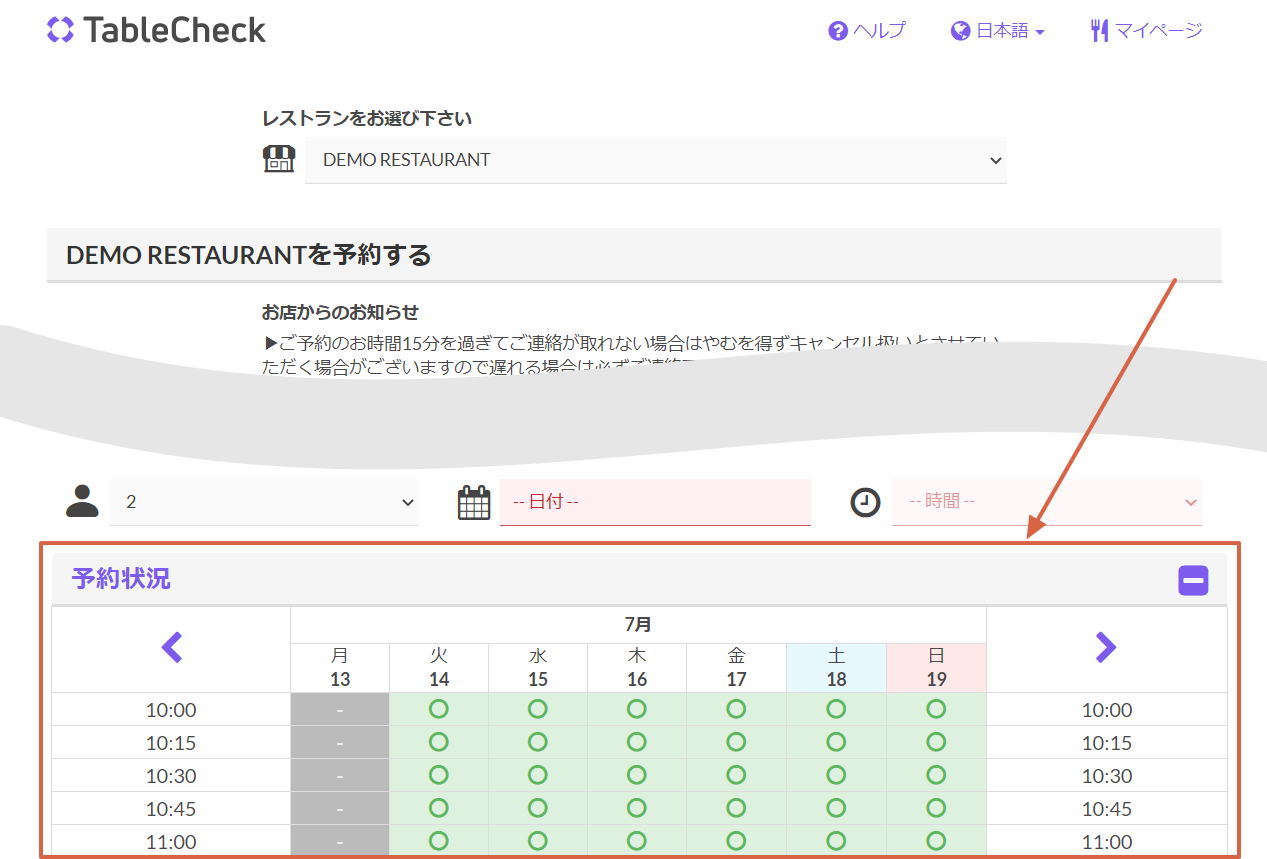The width and height of the screenshot is (1267, 859).
Task: Select the 土 18 column header
Action: [x=837, y=668]
